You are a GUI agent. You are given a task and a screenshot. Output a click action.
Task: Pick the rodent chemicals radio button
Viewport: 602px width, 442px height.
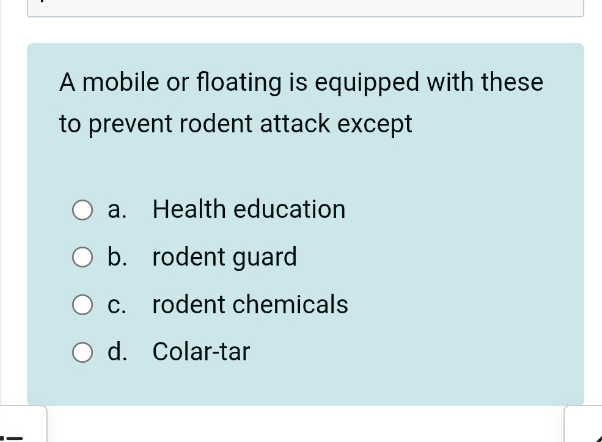[83, 305]
